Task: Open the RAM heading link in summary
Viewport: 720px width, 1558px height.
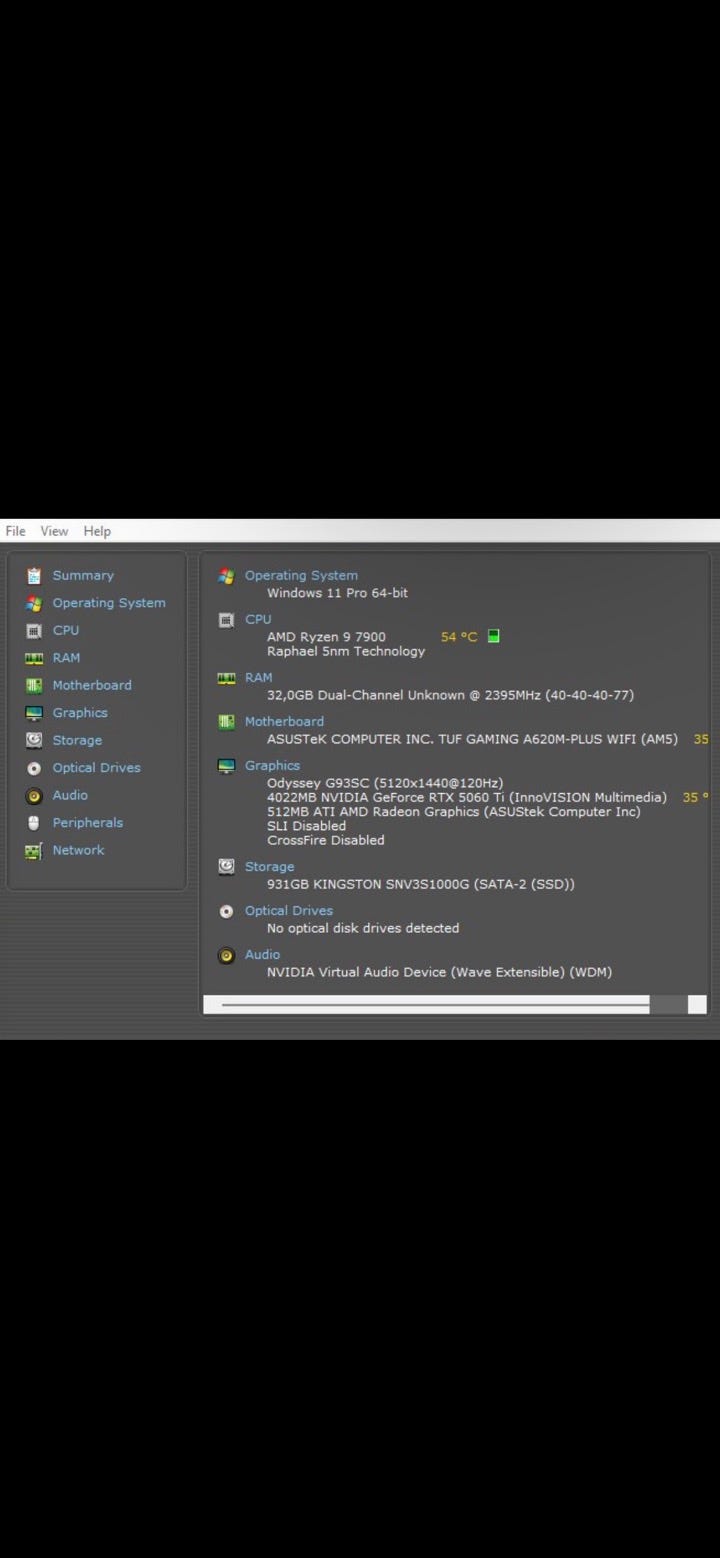Action: (x=259, y=678)
